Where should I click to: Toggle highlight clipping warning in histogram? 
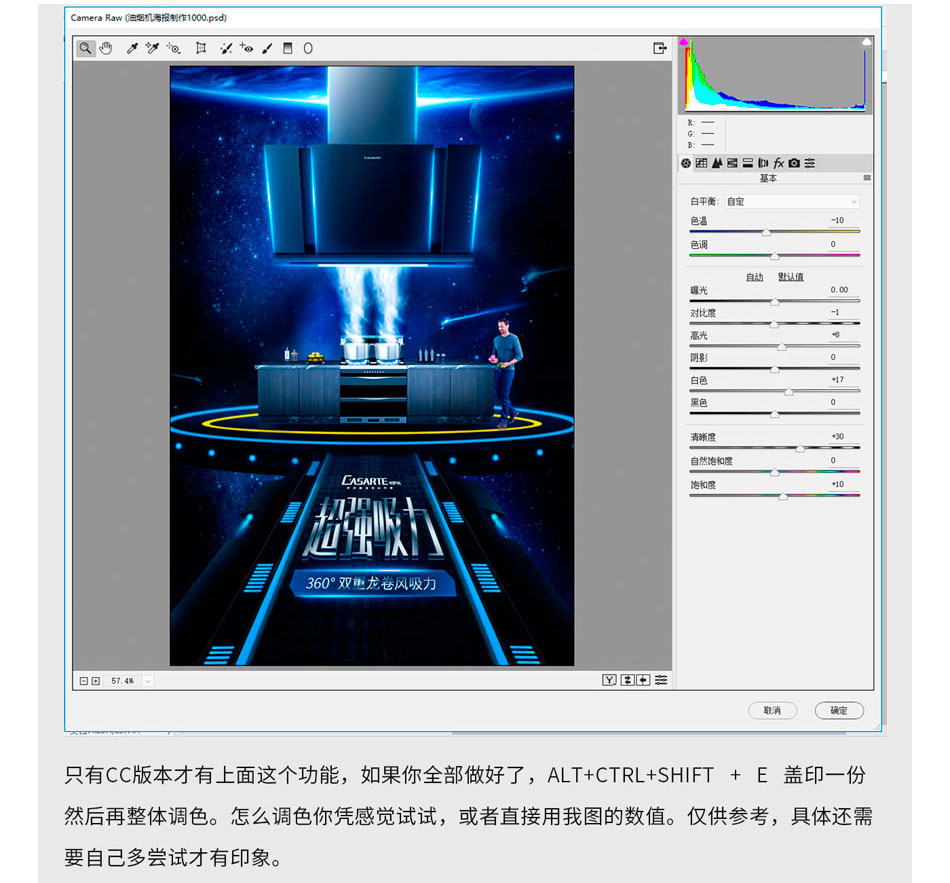(x=867, y=42)
